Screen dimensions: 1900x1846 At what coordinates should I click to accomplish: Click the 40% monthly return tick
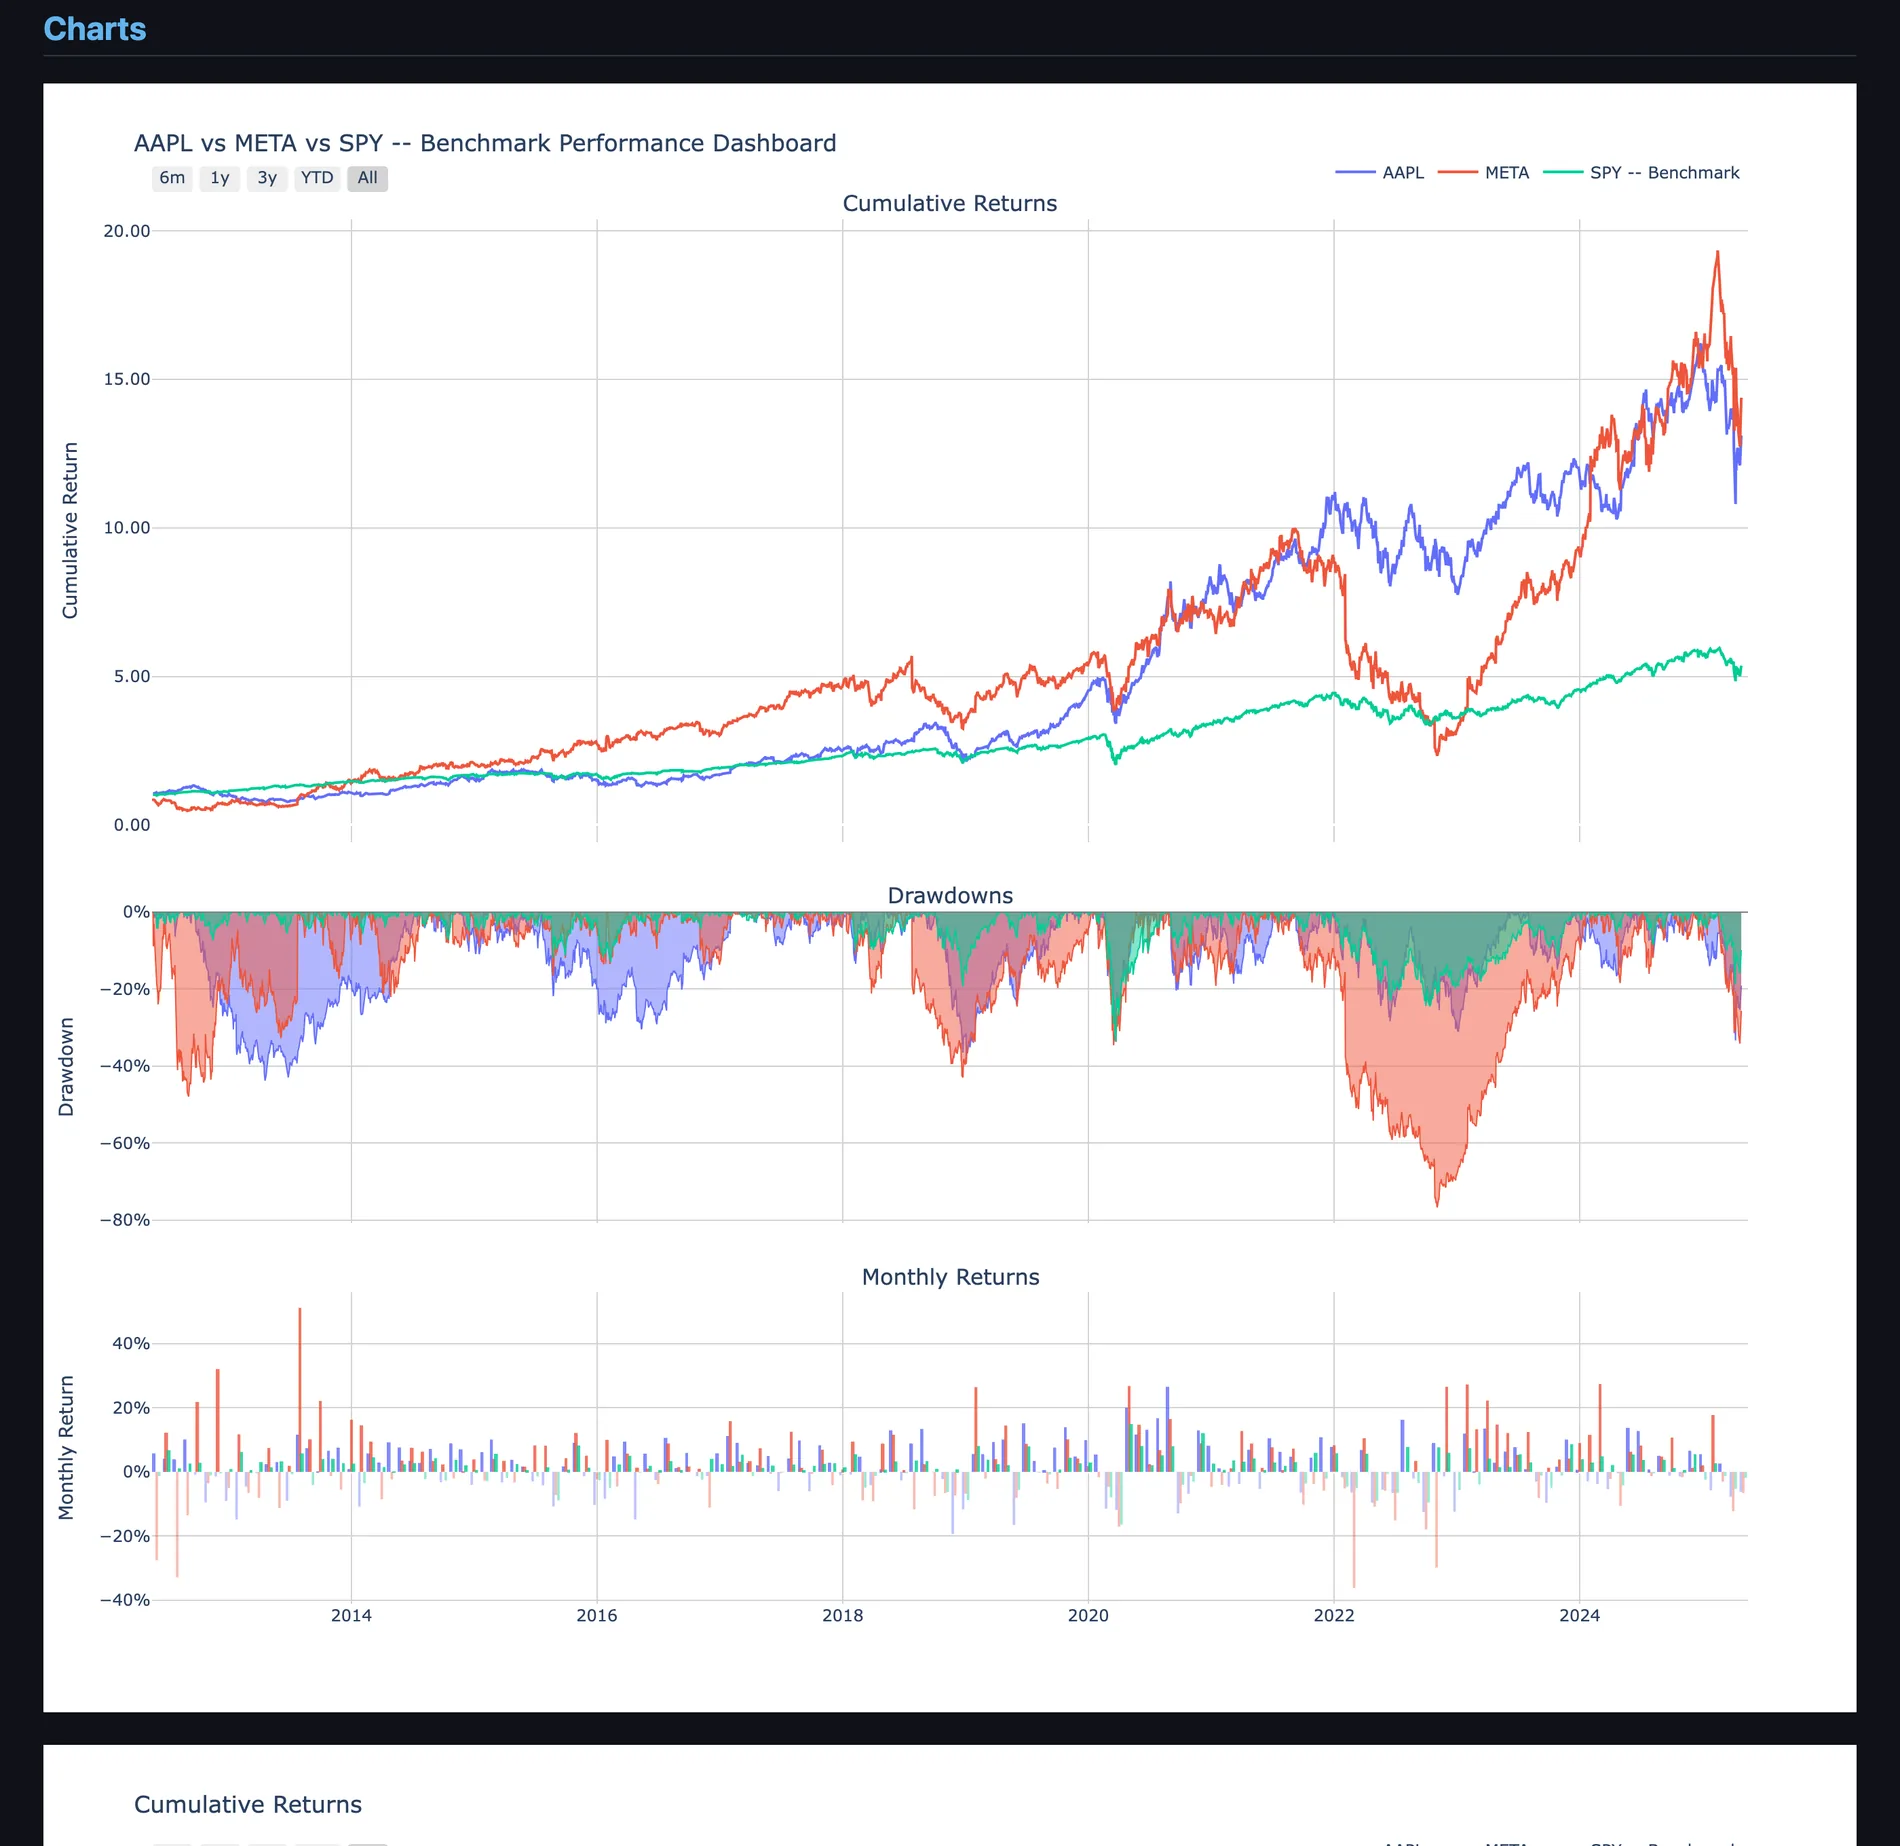pyautogui.click(x=131, y=1344)
